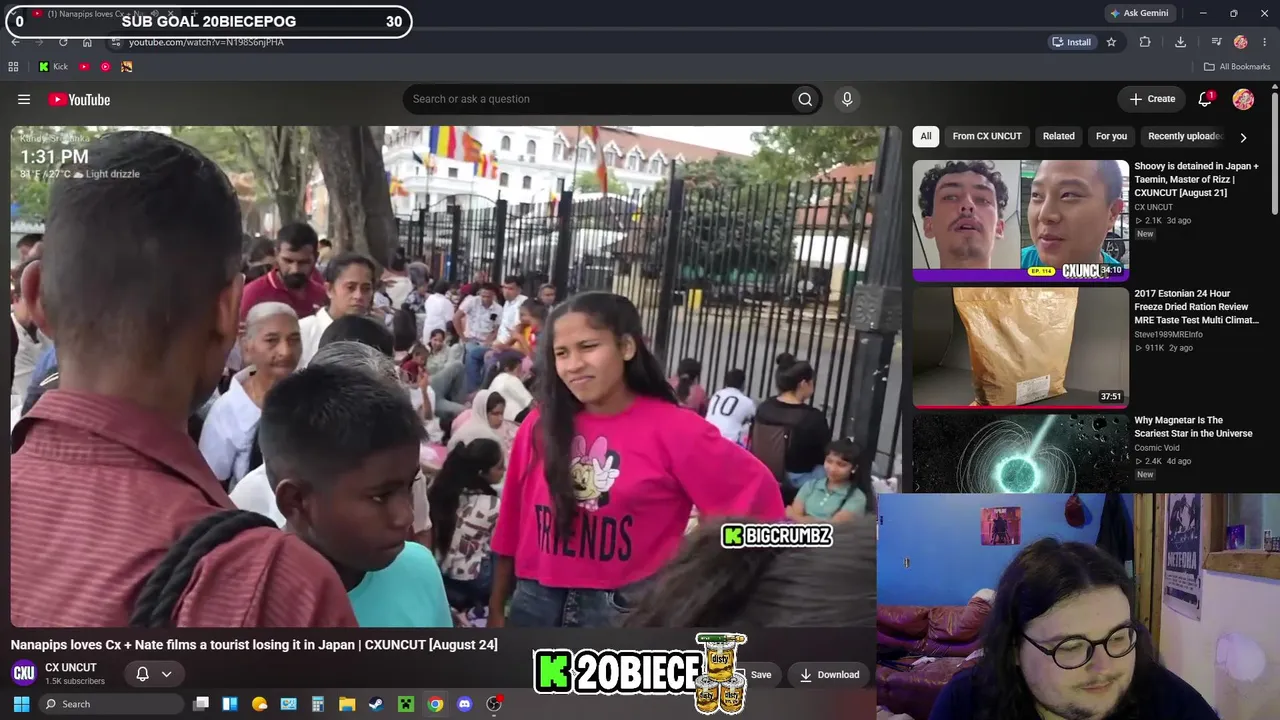
Task: Open the Cosmic Void channel name
Action: point(1158,448)
